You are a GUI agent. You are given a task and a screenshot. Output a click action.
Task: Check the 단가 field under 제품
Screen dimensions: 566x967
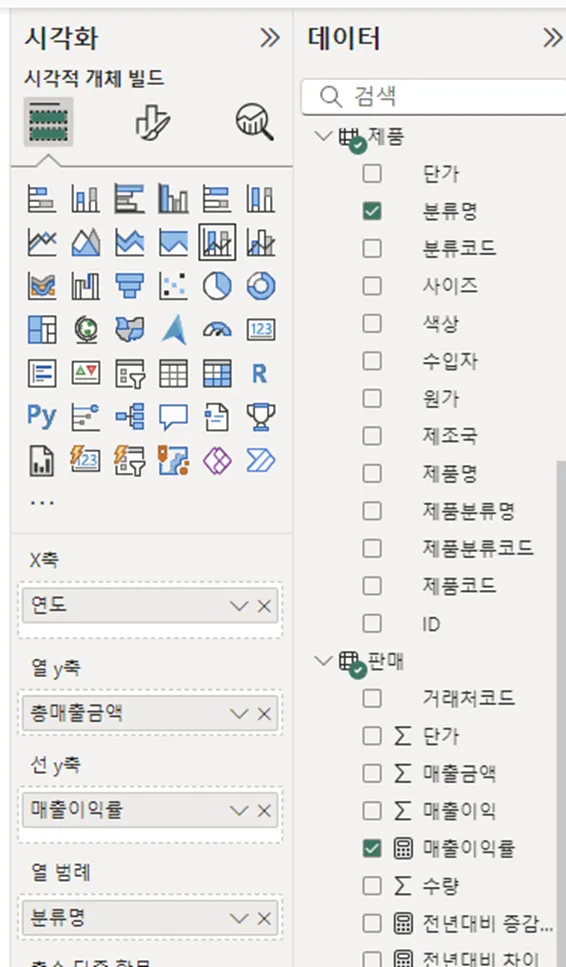point(372,173)
